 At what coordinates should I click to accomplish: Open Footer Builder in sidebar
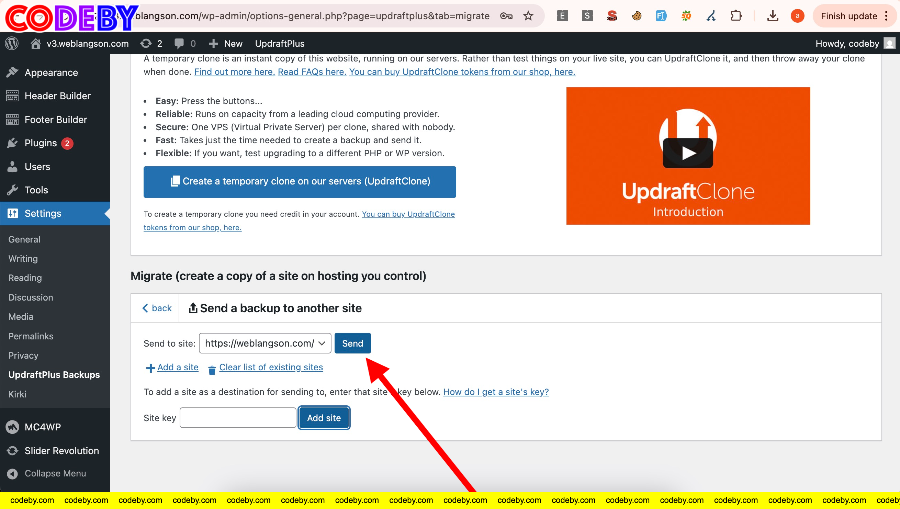pyautogui.click(x=55, y=119)
